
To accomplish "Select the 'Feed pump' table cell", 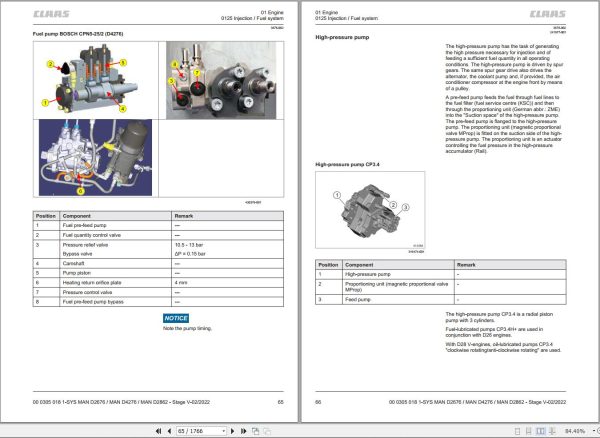I will (398, 300).
